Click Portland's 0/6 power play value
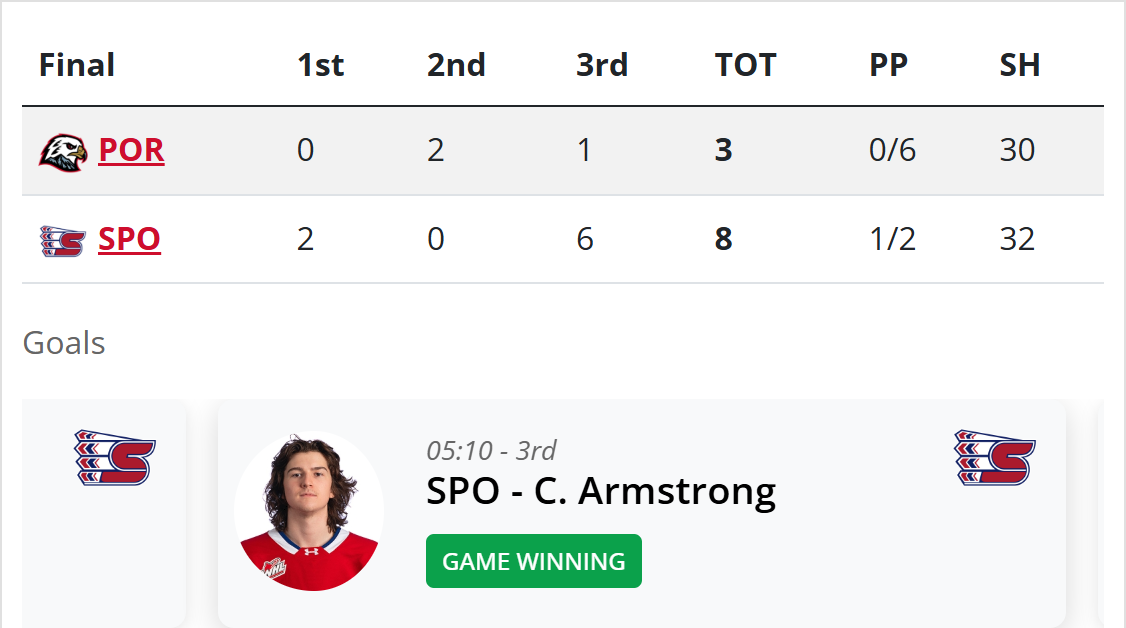 pos(892,150)
